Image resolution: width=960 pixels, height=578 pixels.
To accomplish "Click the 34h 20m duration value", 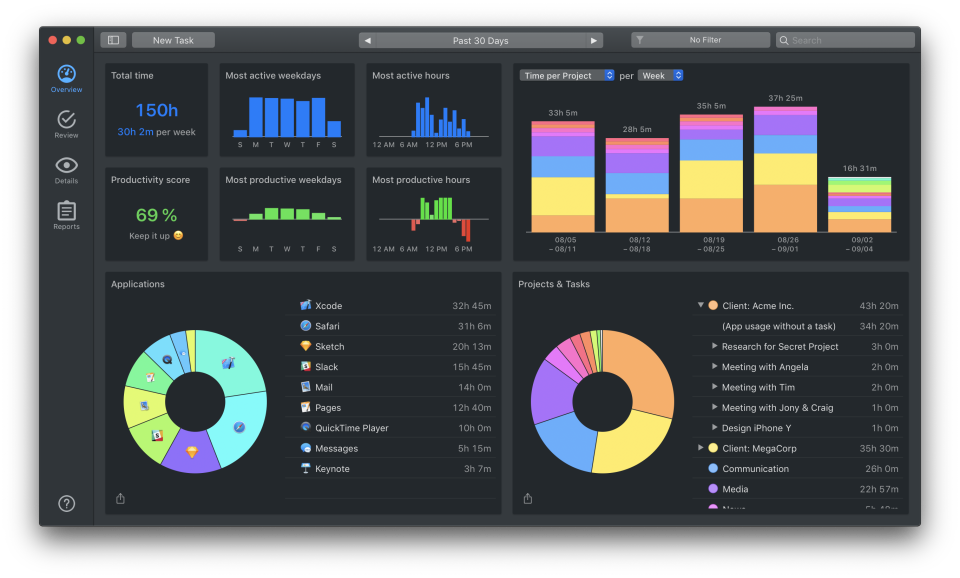I will click(x=879, y=326).
